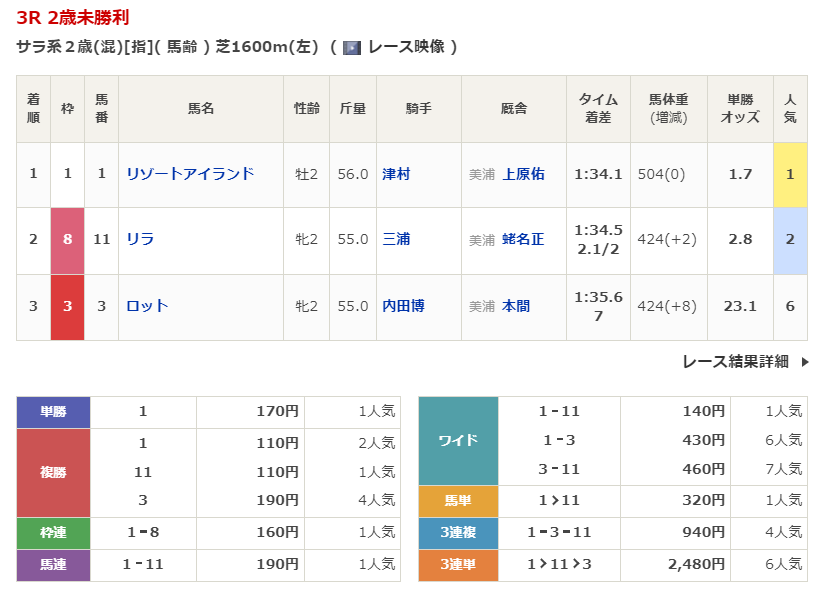The width and height of the screenshot is (821, 590).
Task: Click the 馬名 column header
Action: click(x=201, y=108)
